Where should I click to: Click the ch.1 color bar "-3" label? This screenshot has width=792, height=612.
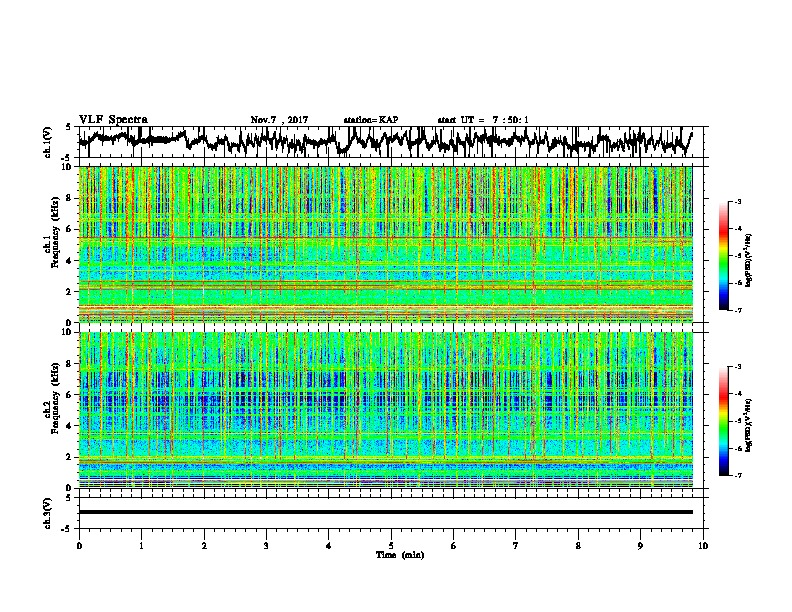click(x=737, y=202)
